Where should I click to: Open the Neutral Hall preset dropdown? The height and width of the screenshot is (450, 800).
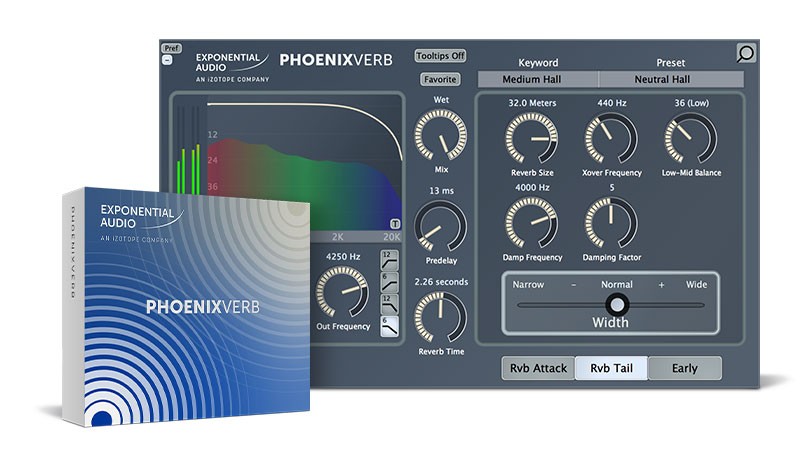(670, 80)
